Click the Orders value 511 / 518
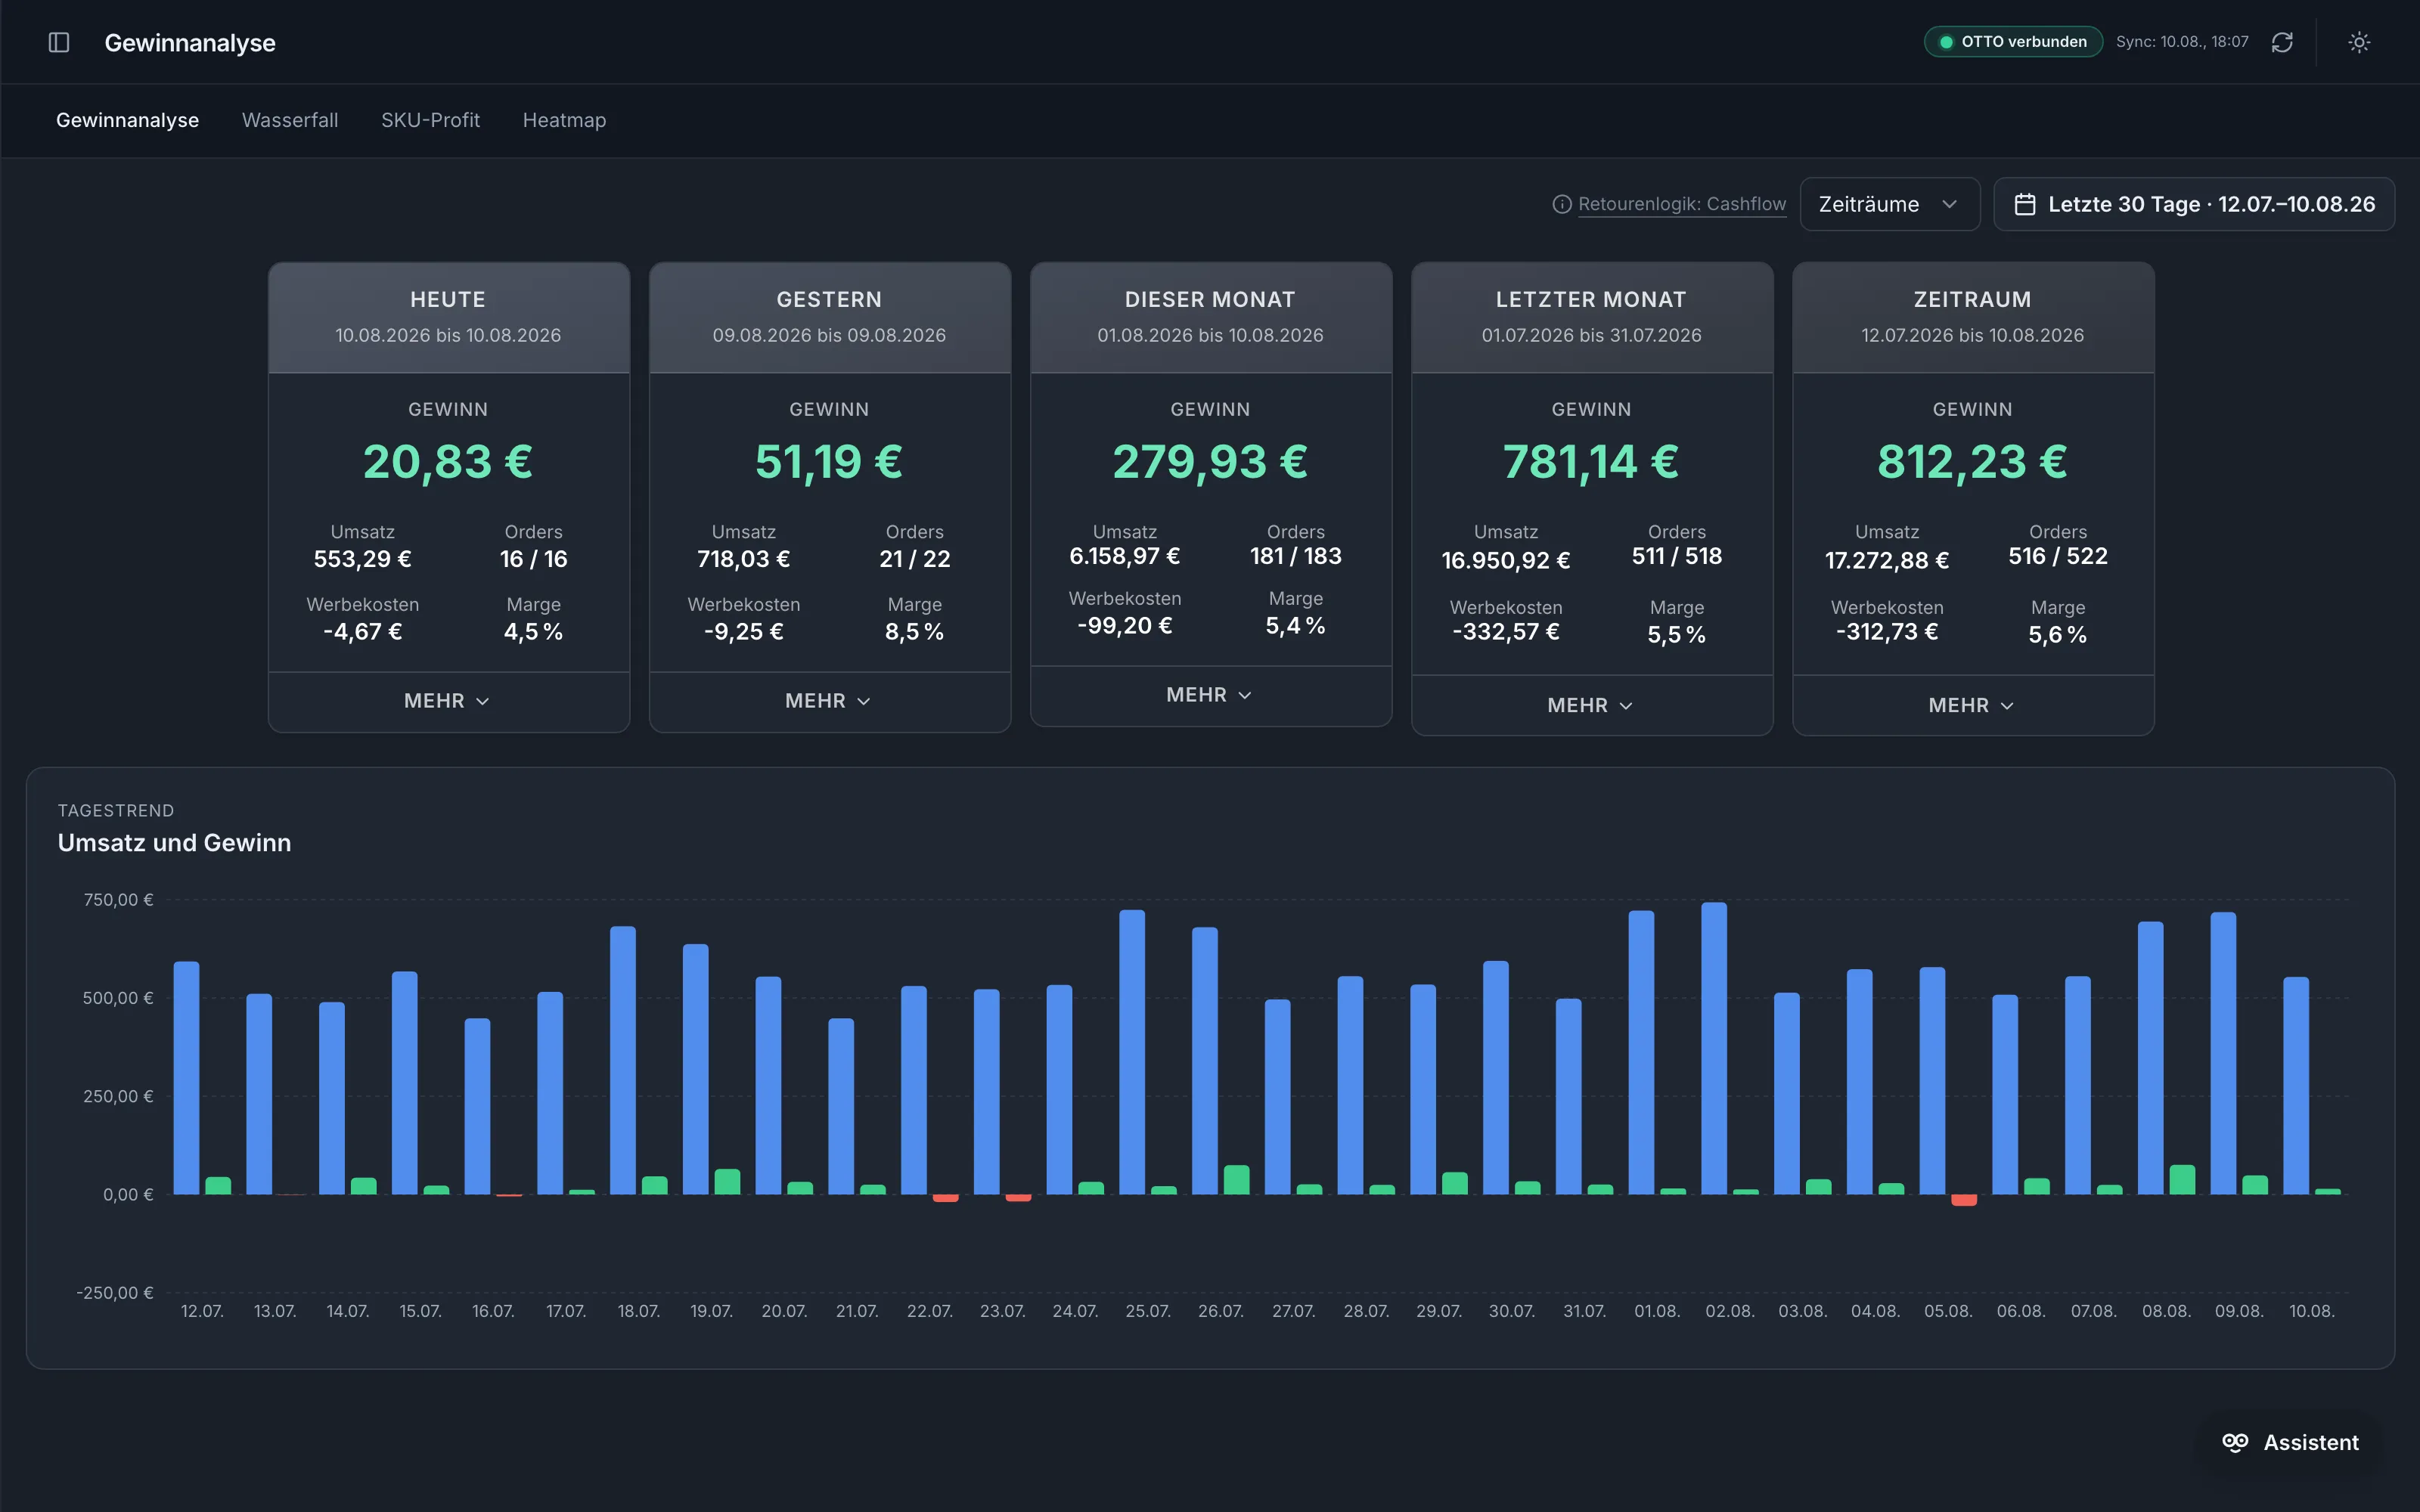This screenshot has height=1512, width=2420. (x=1677, y=556)
